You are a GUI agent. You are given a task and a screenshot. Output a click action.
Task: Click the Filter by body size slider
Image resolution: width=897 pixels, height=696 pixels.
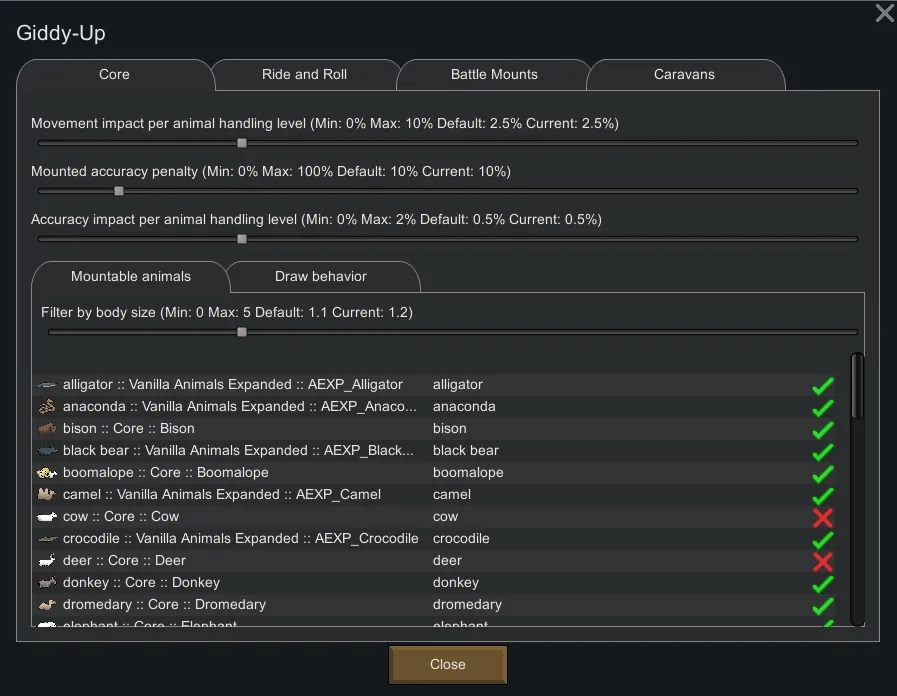tap(241, 332)
